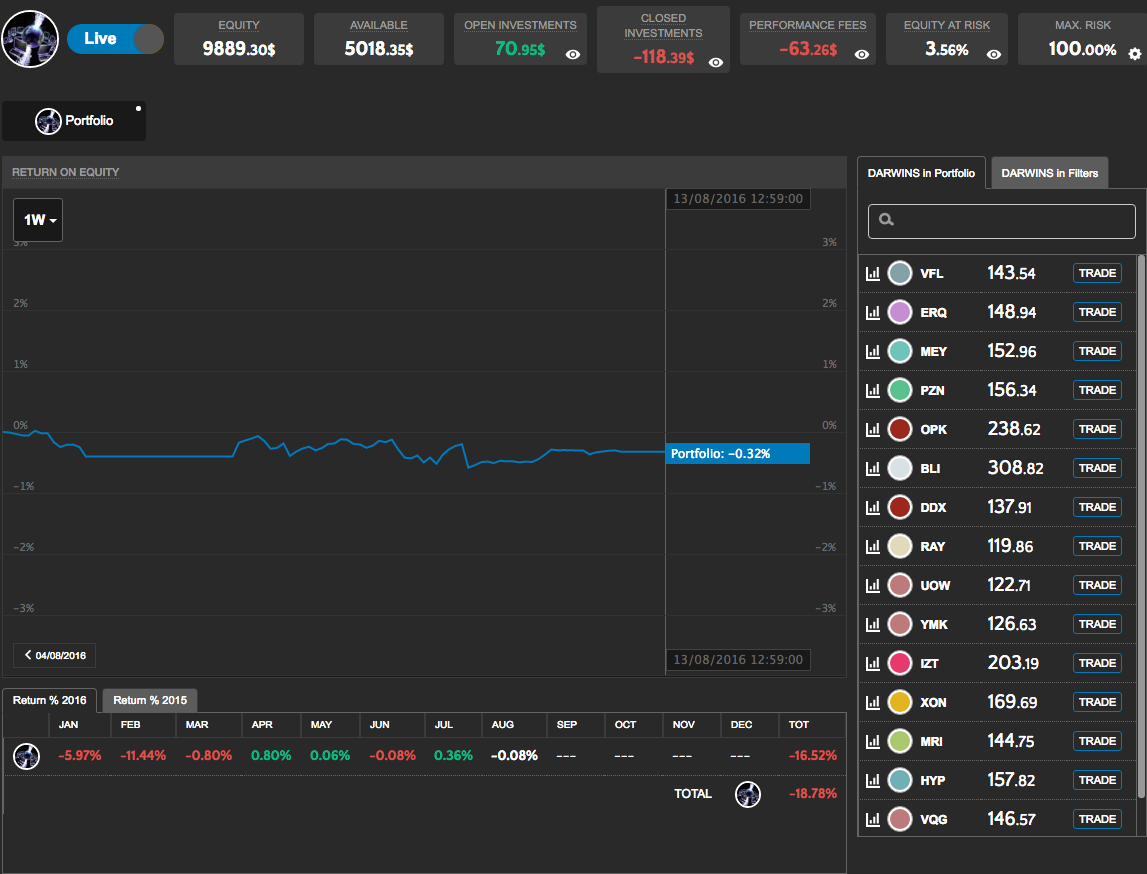Click the profile avatar at top left

point(31,40)
